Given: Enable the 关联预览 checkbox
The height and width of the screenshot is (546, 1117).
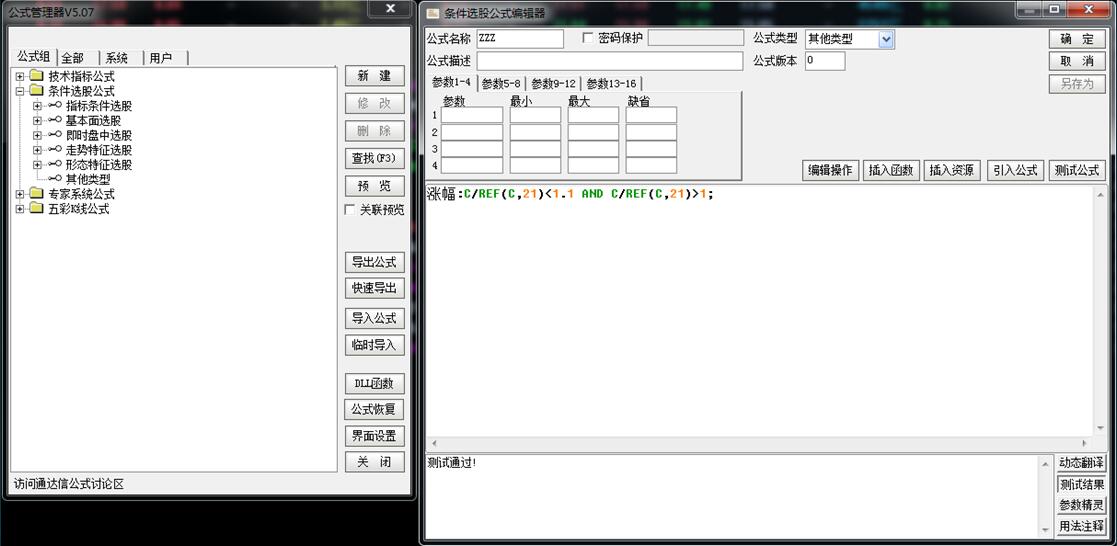Looking at the screenshot, I should (x=350, y=210).
